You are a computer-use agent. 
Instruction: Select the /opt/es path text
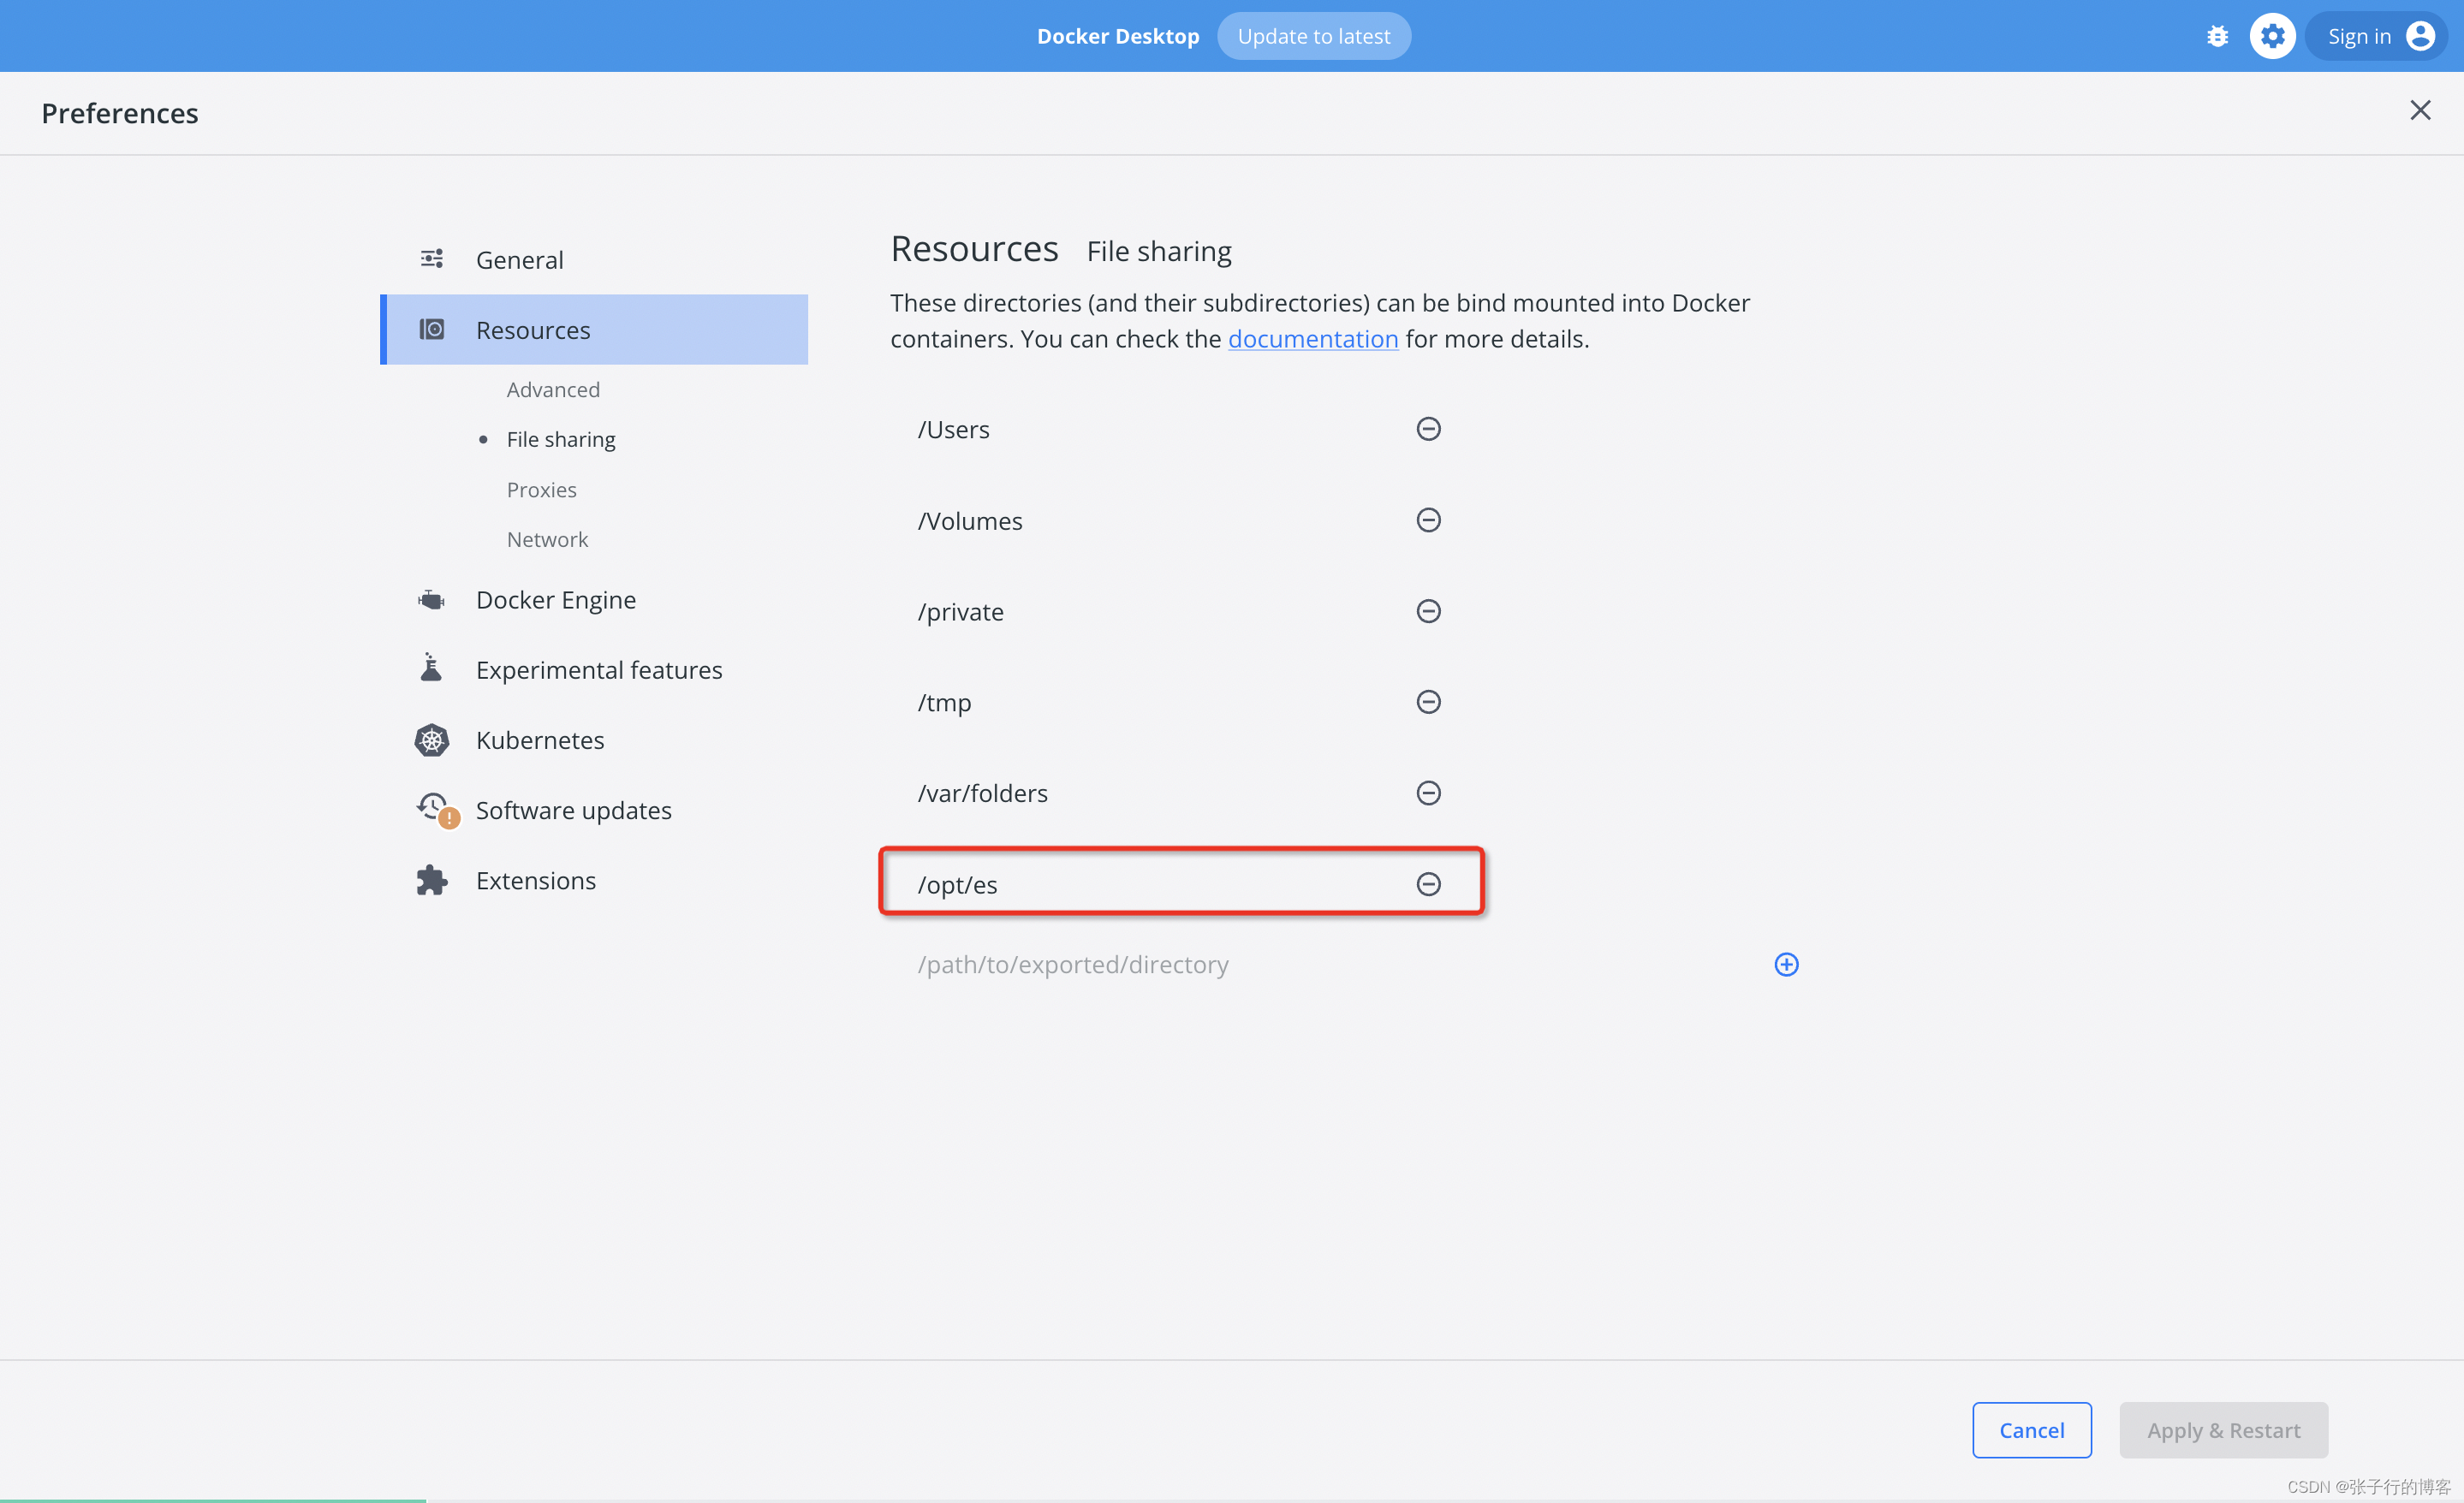pyautogui.click(x=957, y=885)
